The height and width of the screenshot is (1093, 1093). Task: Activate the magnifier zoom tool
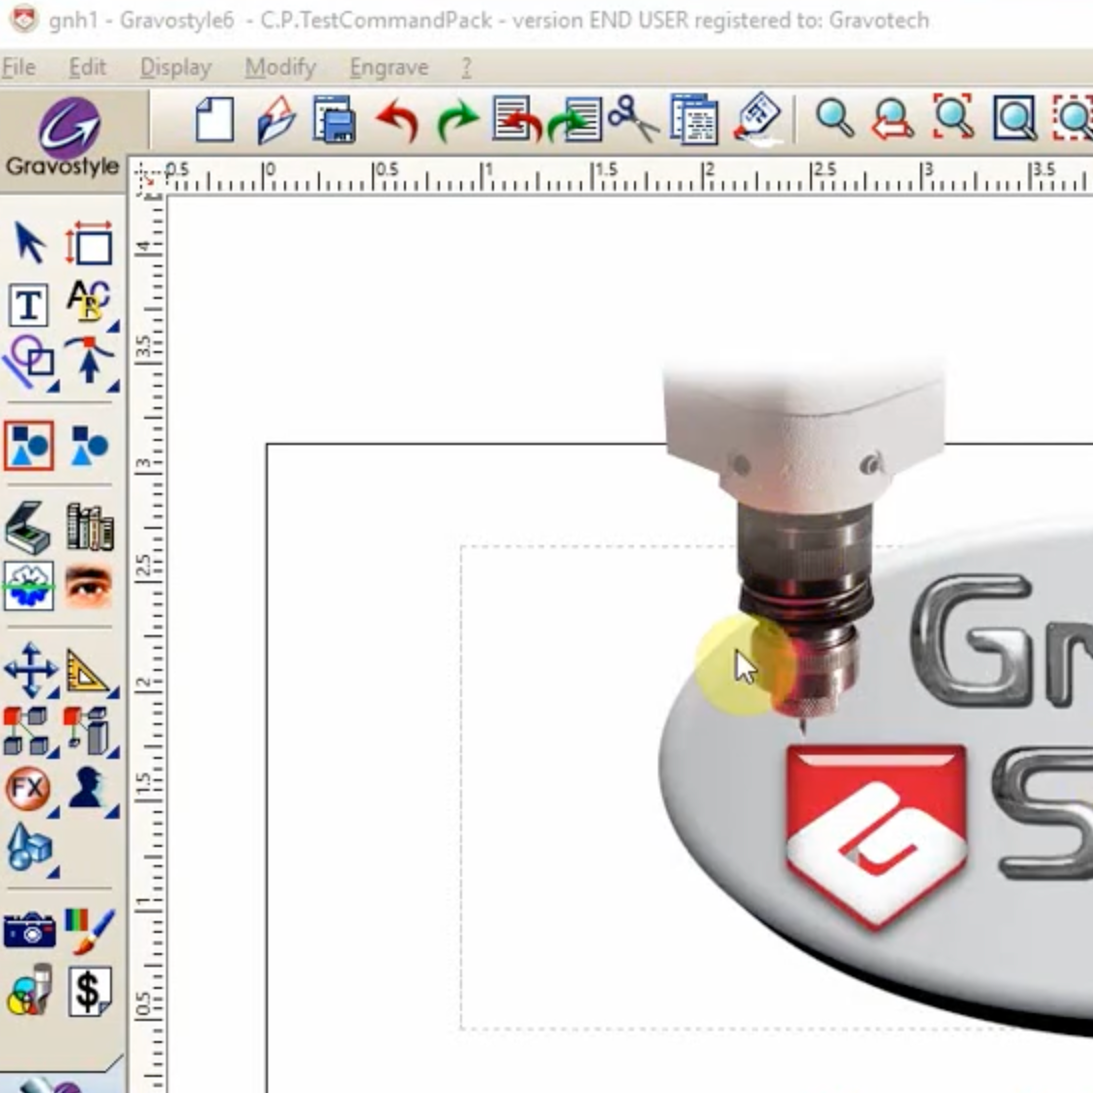pos(834,119)
